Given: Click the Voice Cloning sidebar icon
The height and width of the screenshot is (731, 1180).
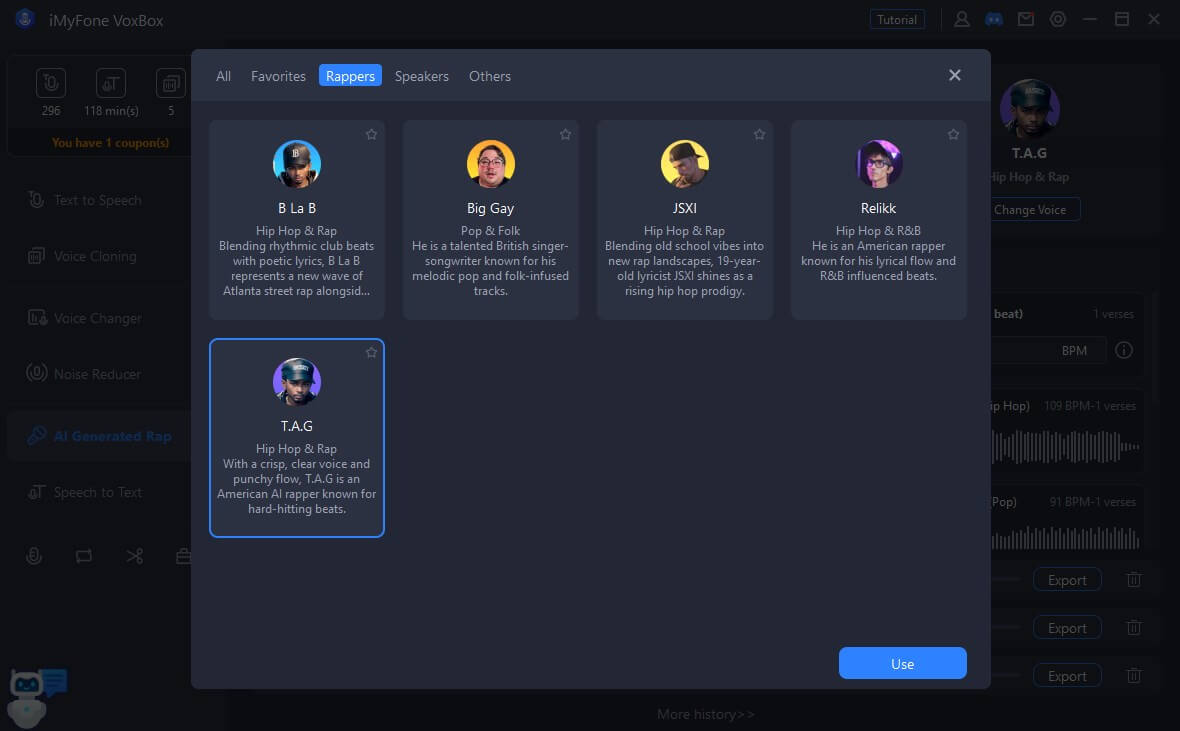Looking at the screenshot, I should click(35, 256).
